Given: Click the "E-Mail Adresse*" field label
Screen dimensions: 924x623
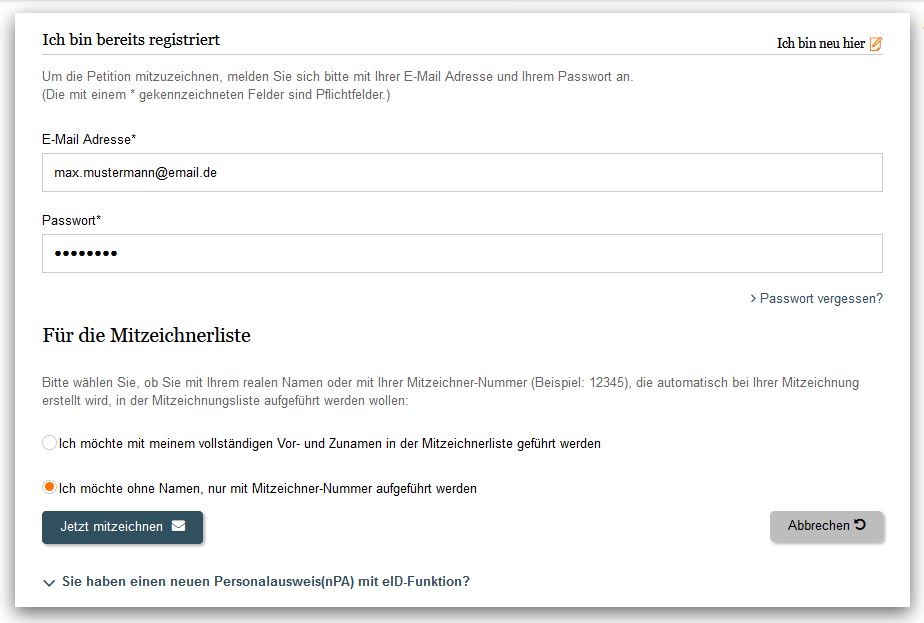Looking at the screenshot, I should [x=89, y=139].
